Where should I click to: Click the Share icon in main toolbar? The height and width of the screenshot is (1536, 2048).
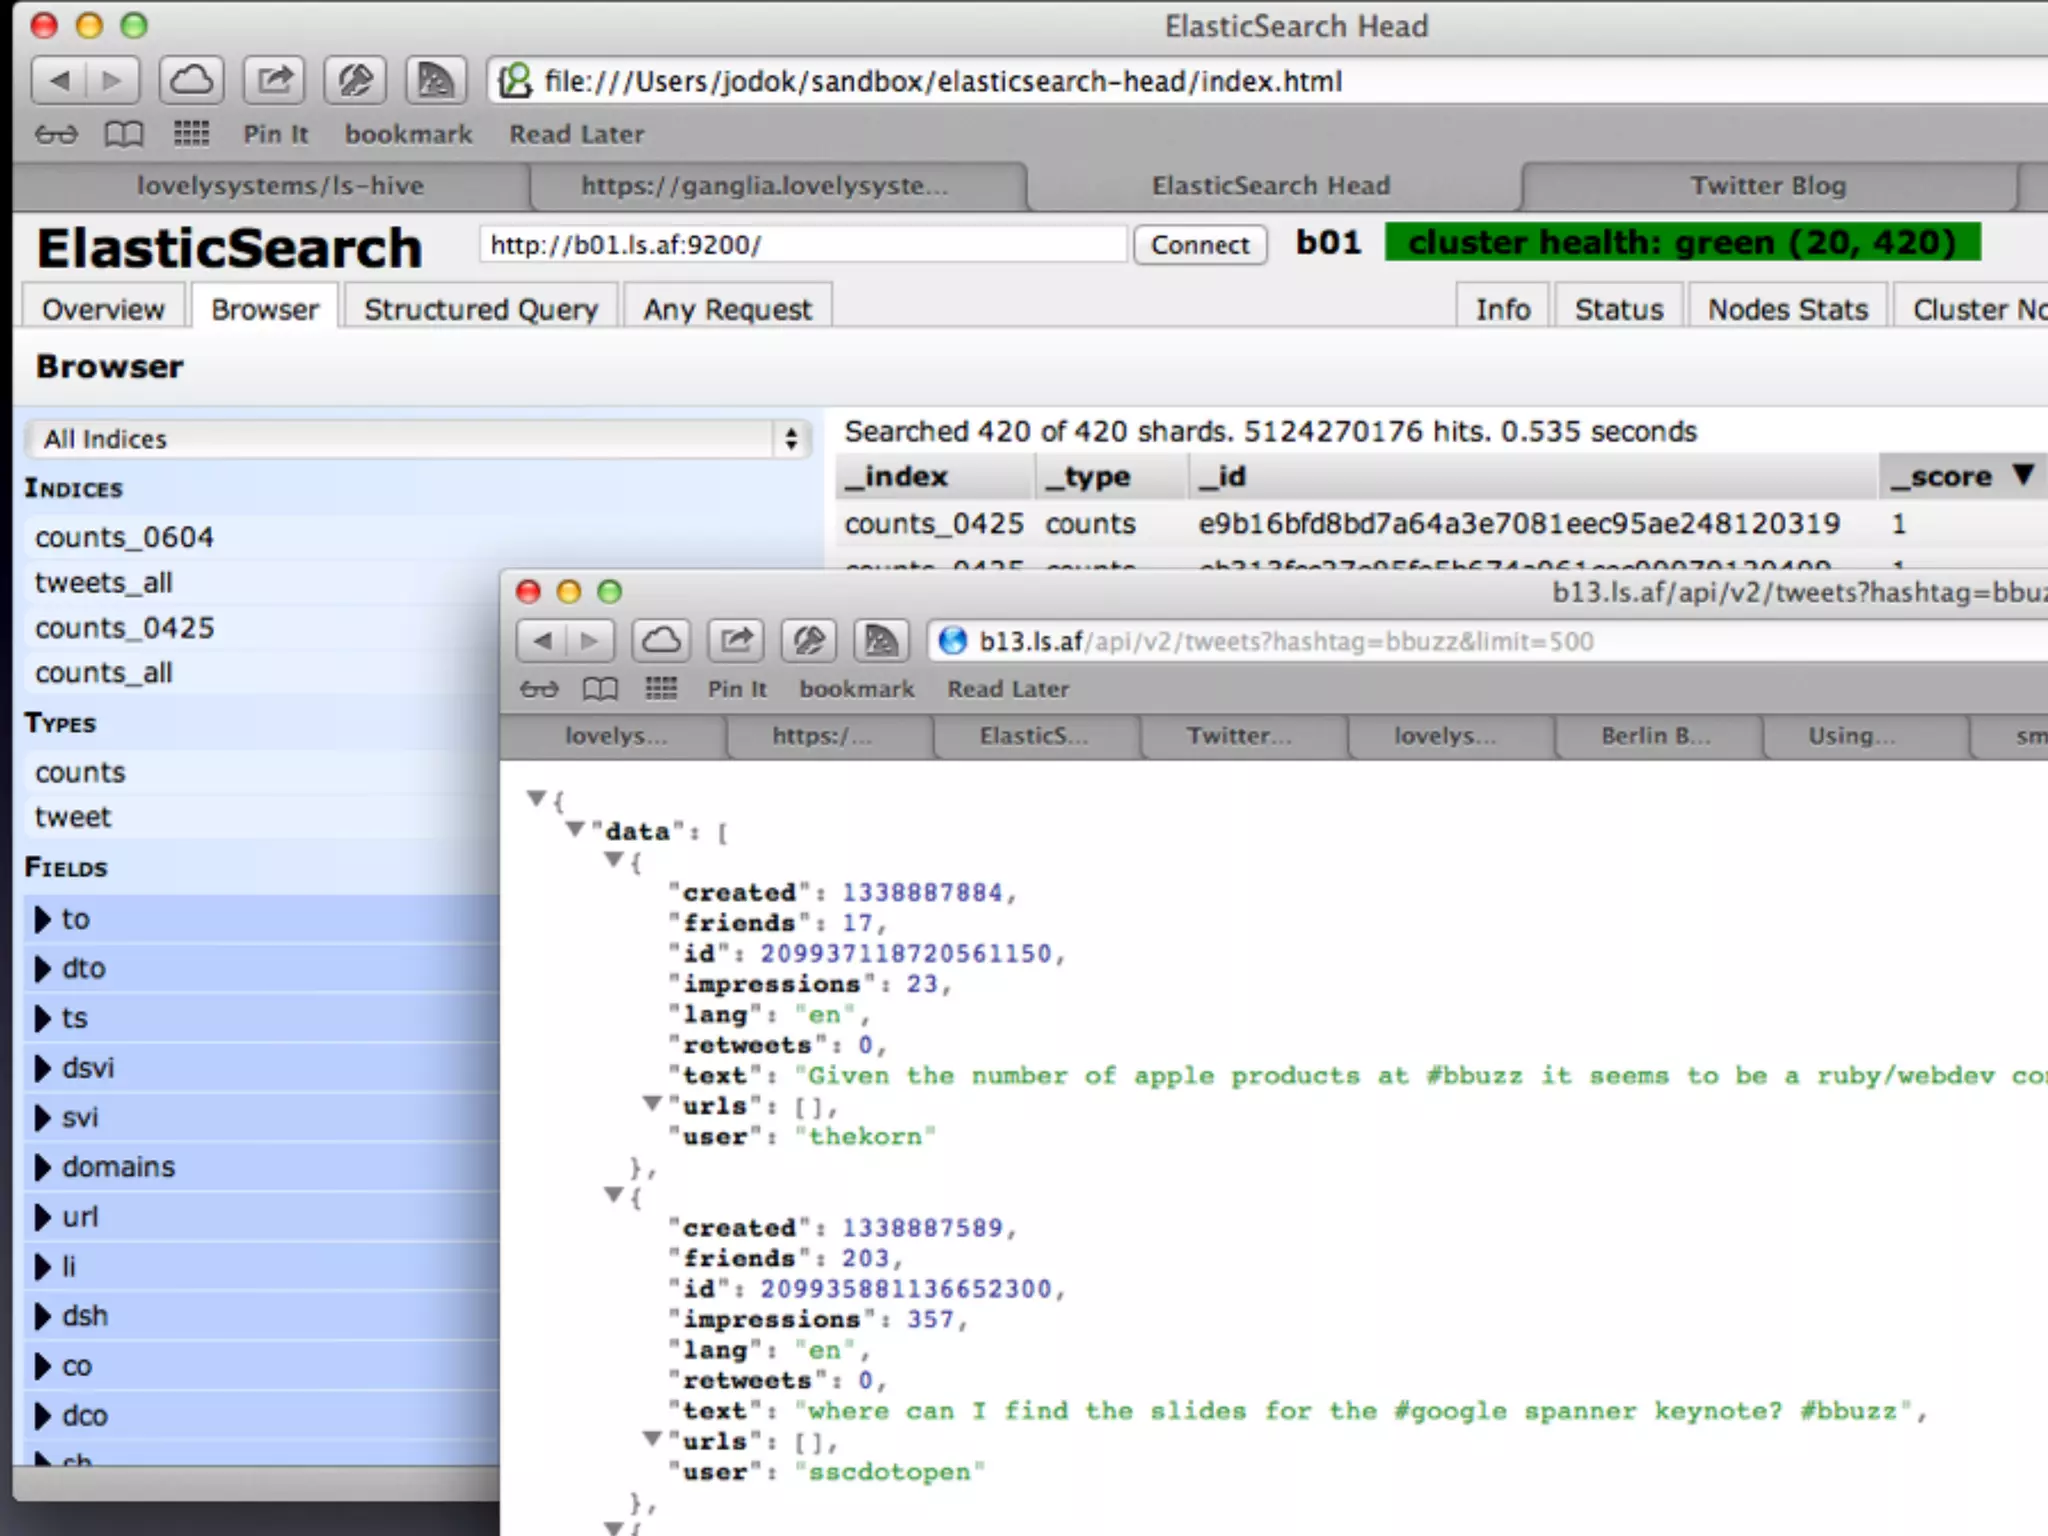pyautogui.click(x=274, y=80)
